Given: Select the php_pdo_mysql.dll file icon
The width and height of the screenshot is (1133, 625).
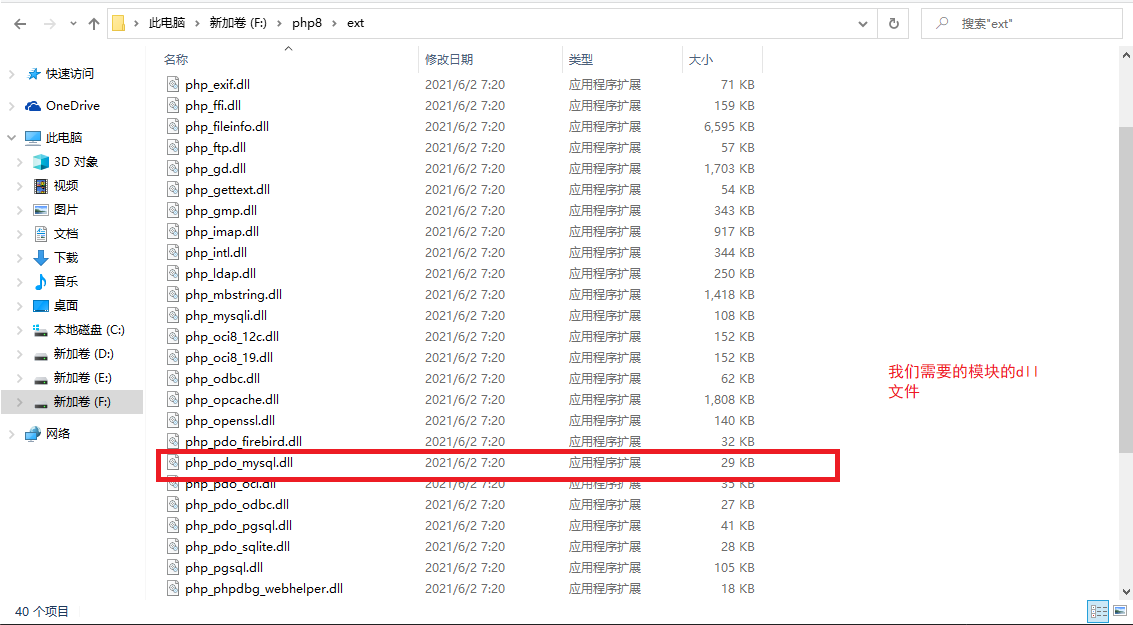Looking at the screenshot, I should 173,463.
